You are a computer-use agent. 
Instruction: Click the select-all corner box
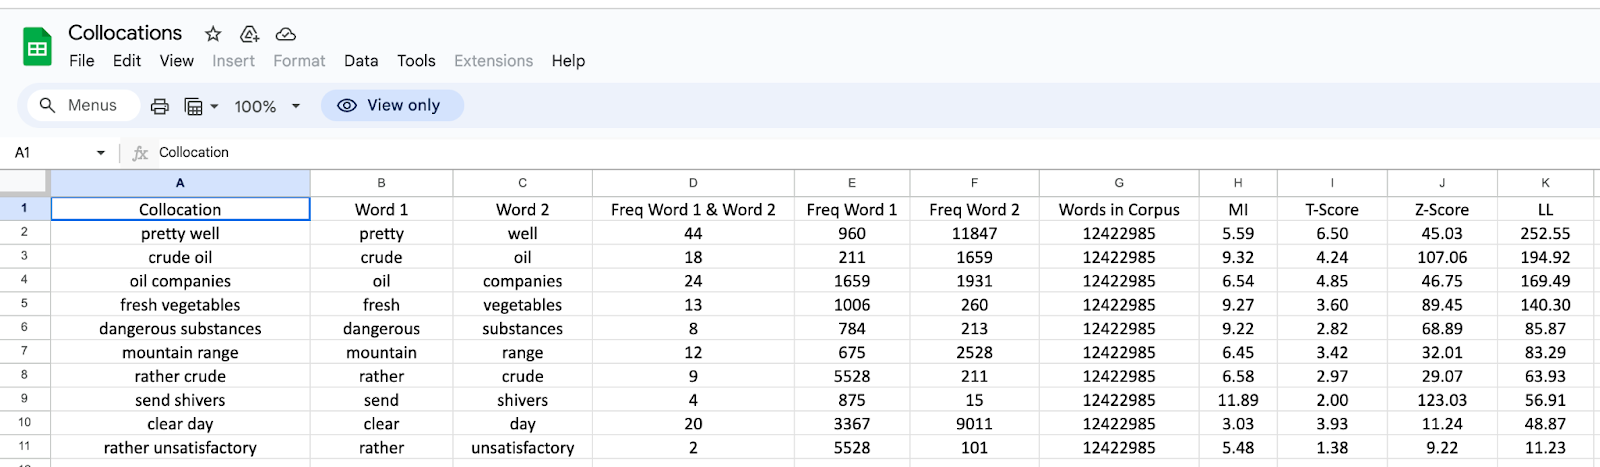coord(24,182)
